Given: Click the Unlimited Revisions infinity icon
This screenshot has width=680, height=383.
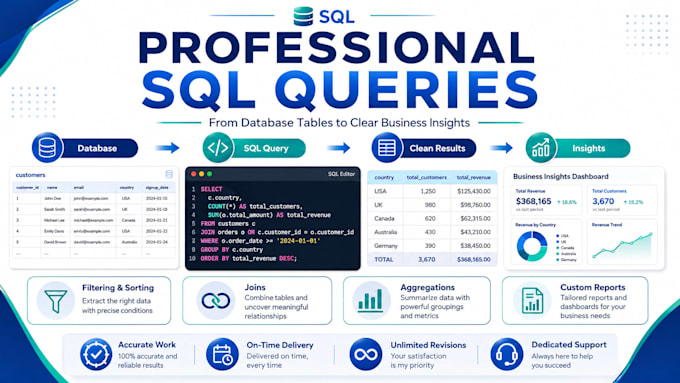Looking at the screenshot, I should coord(366,354).
